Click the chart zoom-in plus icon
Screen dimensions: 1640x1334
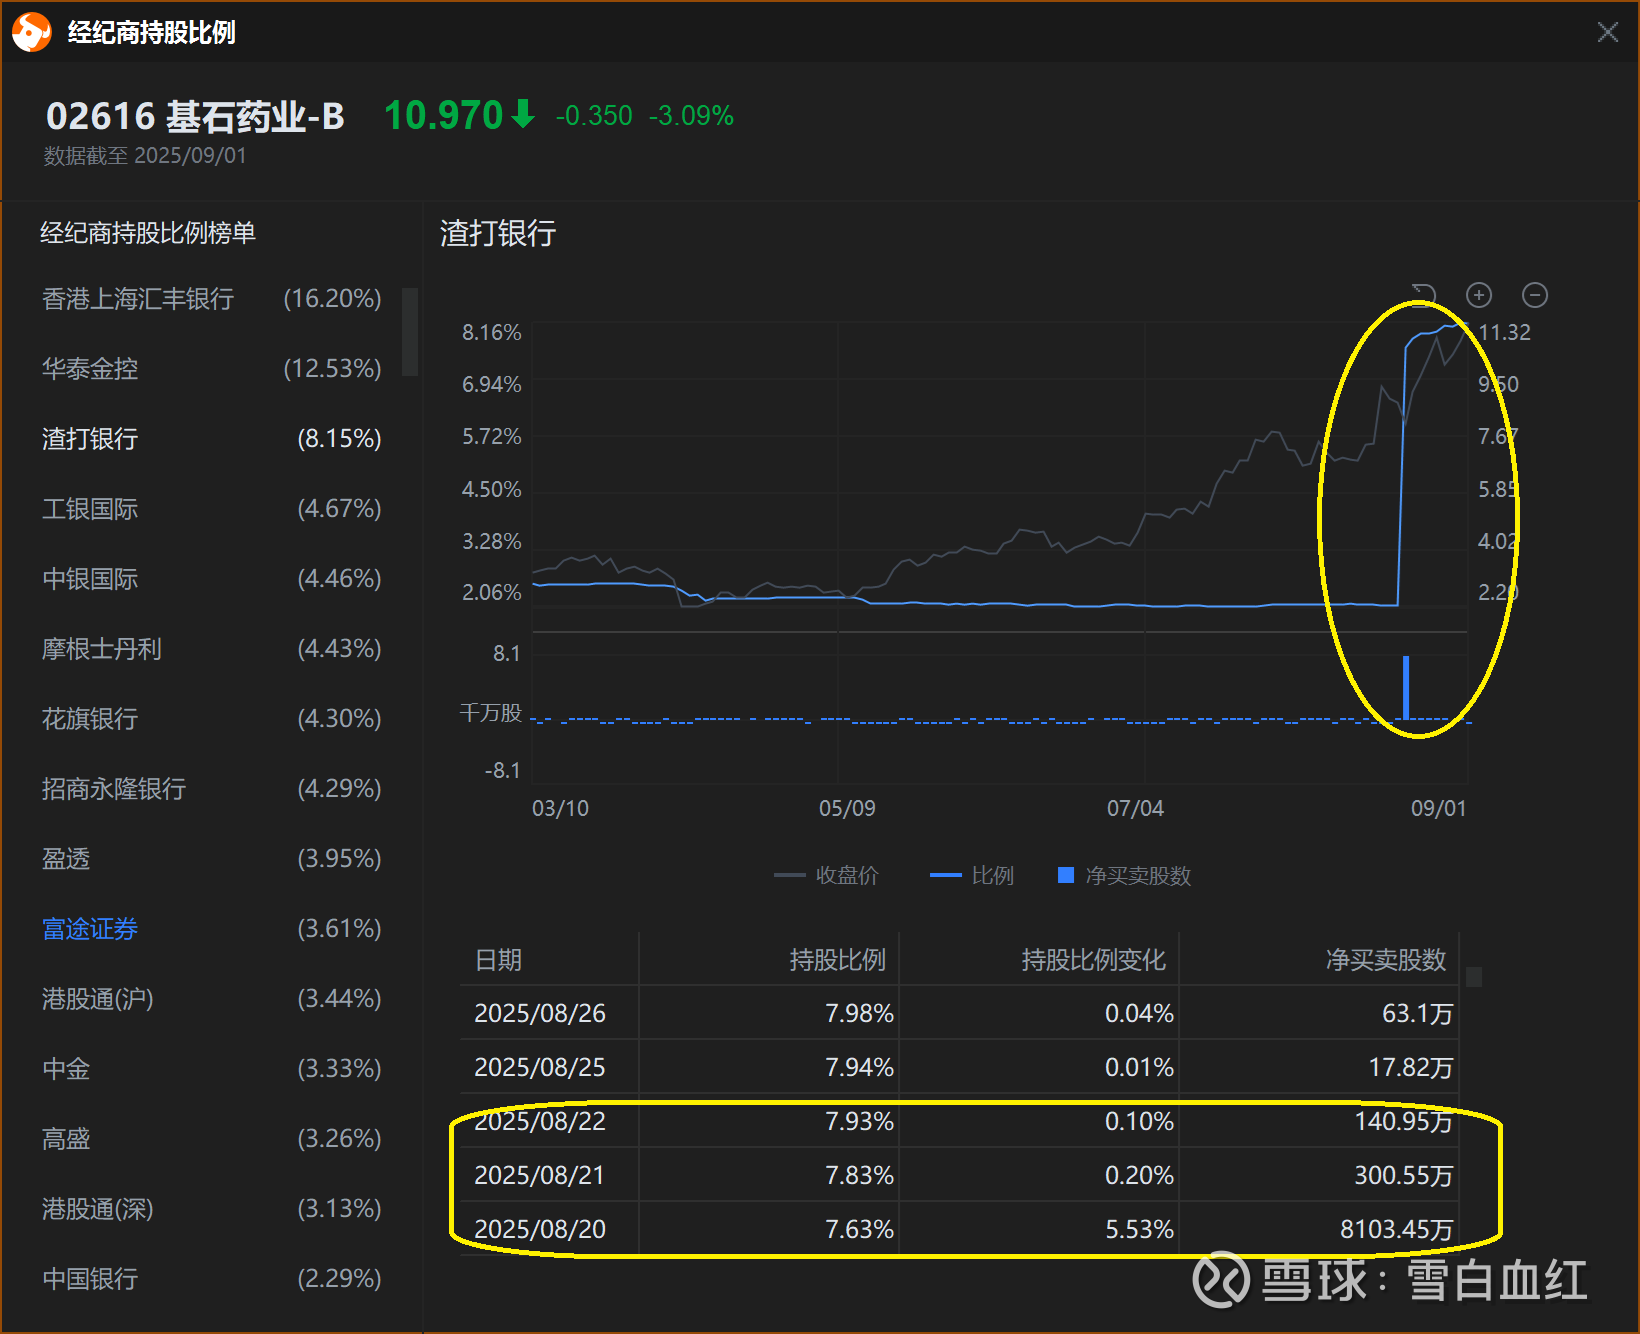(1479, 295)
